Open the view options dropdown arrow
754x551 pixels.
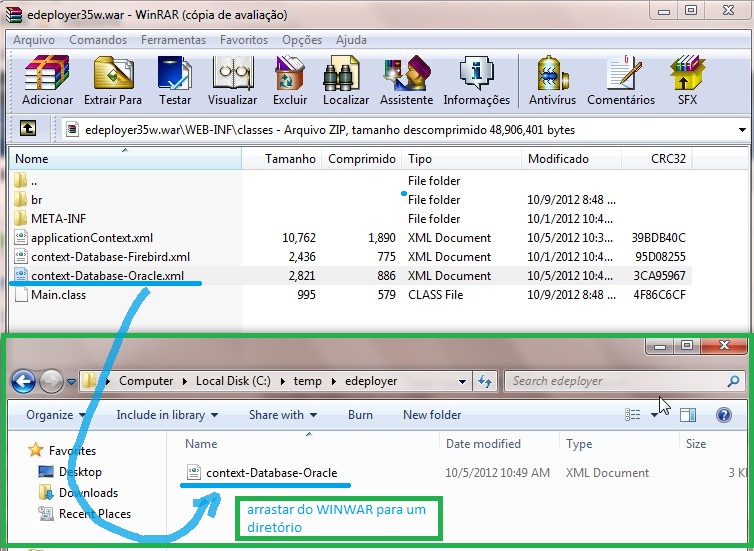[x=654, y=415]
